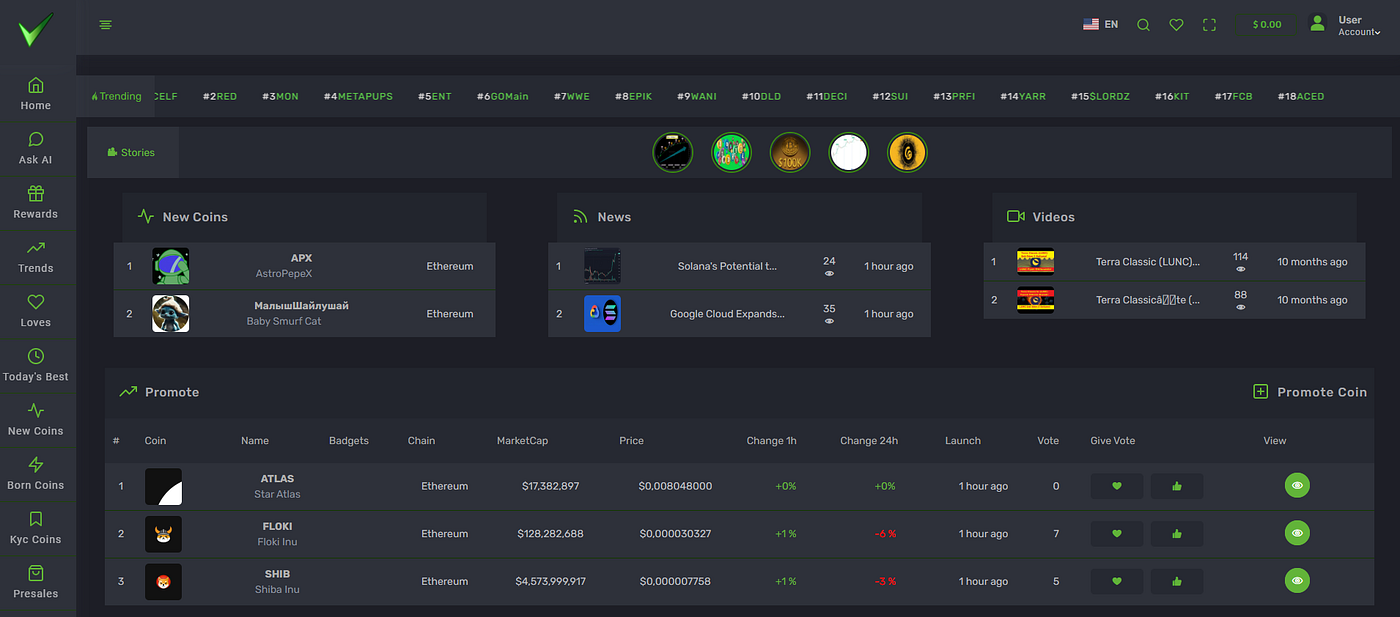The width and height of the screenshot is (1400, 617).
Task: Click the Star Atlas coin logo
Action: 163,486
